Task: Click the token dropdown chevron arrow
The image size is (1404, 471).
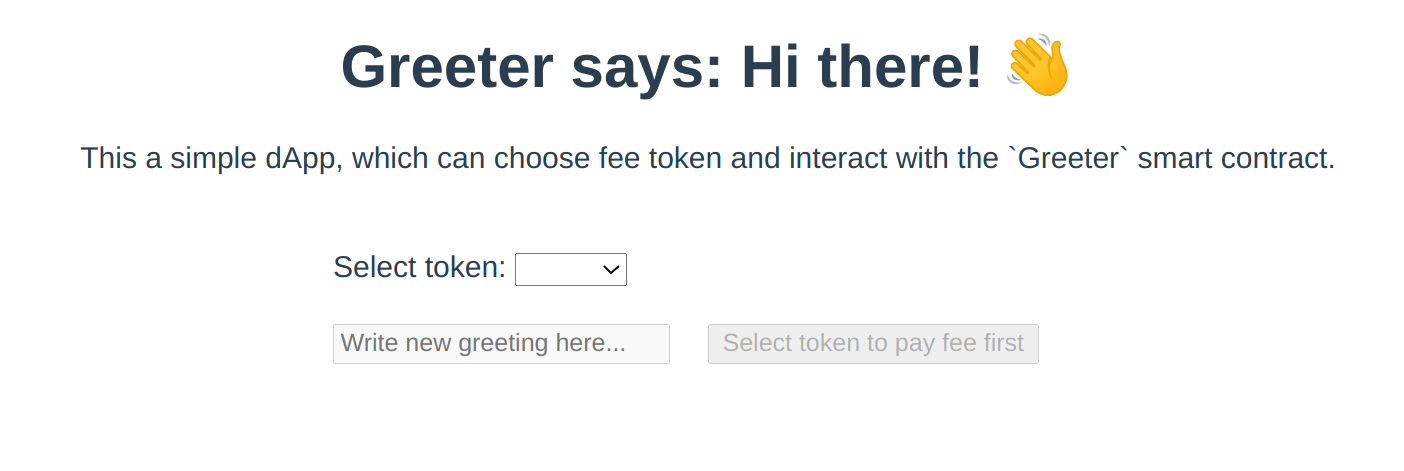Action: (609, 269)
